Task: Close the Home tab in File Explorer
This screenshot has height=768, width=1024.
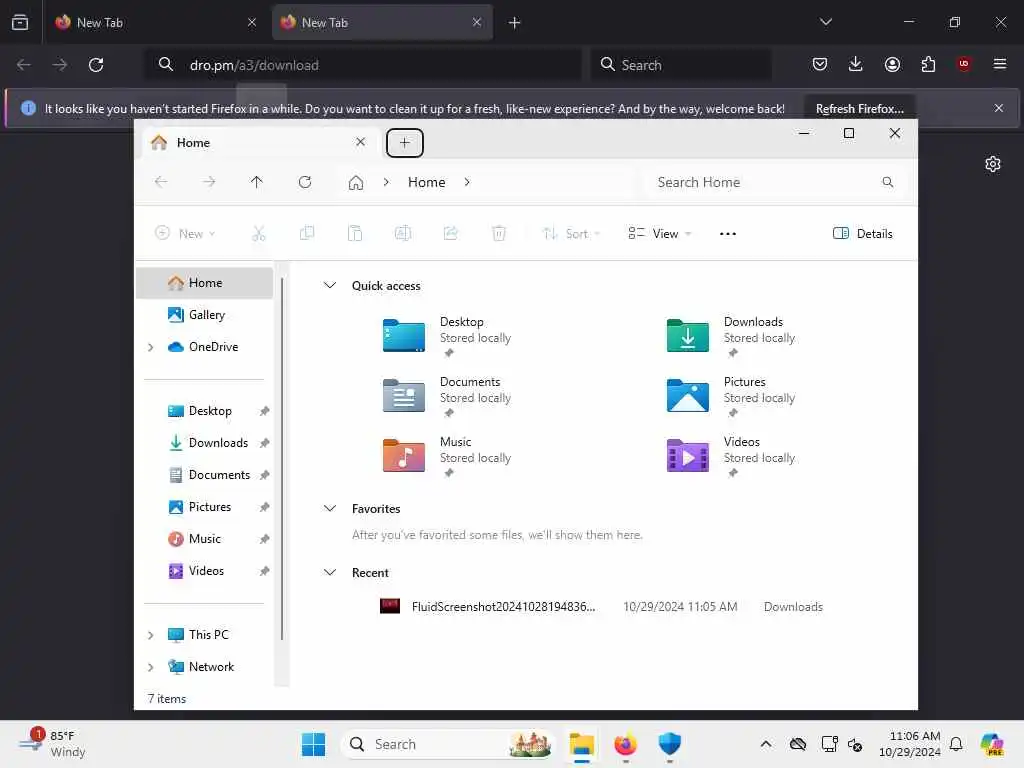Action: coord(360,142)
